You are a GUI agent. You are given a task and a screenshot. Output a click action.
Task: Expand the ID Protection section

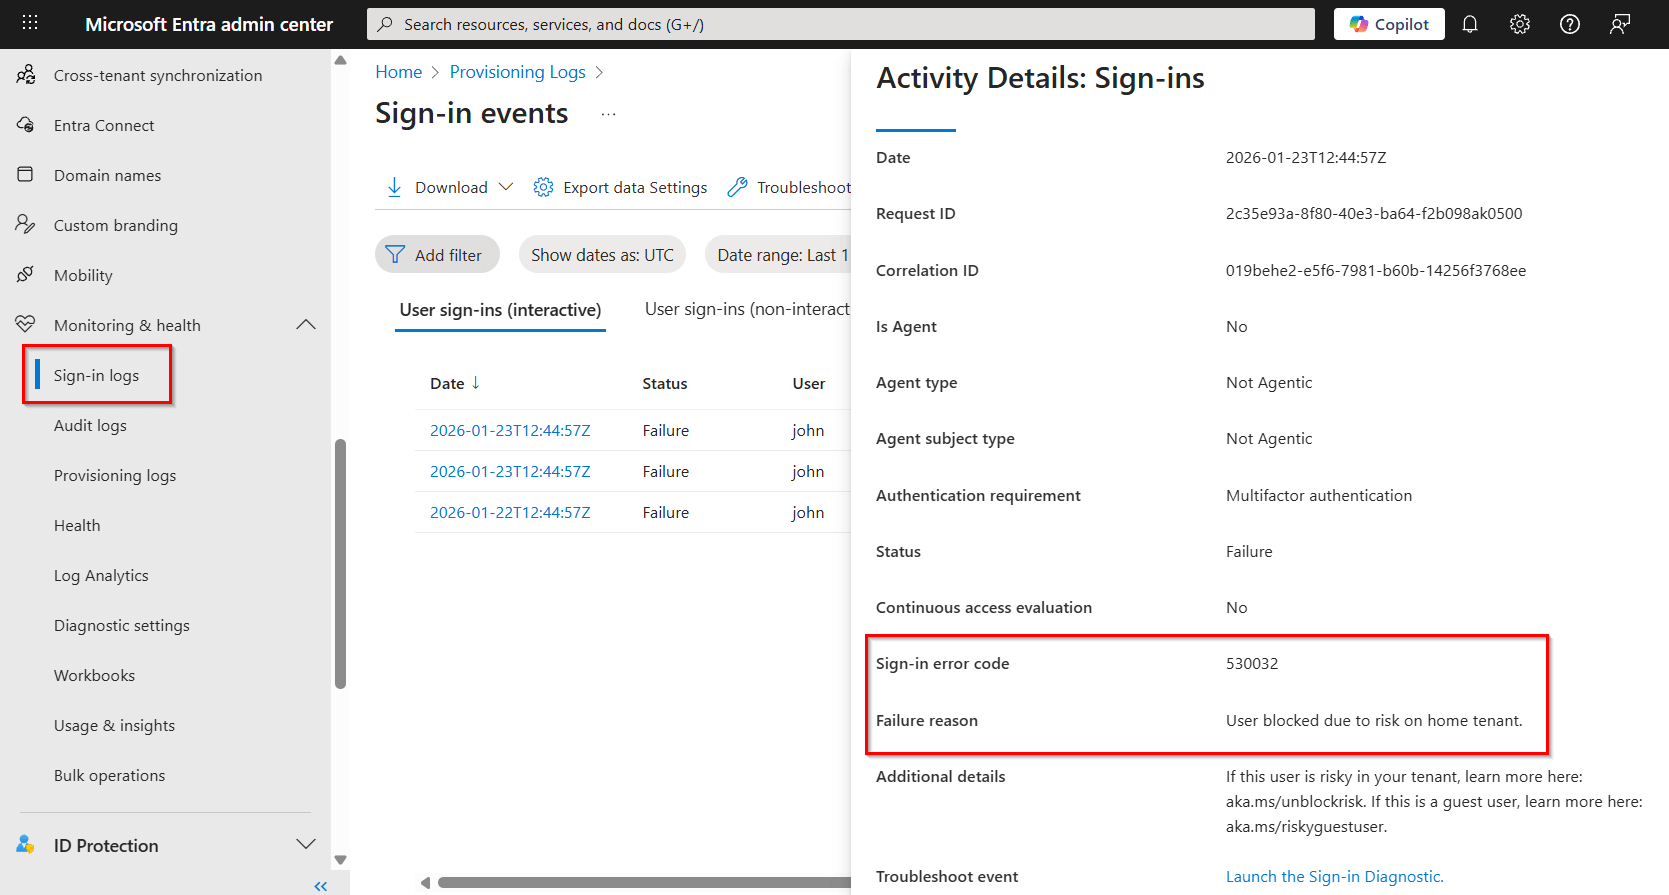point(306,845)
